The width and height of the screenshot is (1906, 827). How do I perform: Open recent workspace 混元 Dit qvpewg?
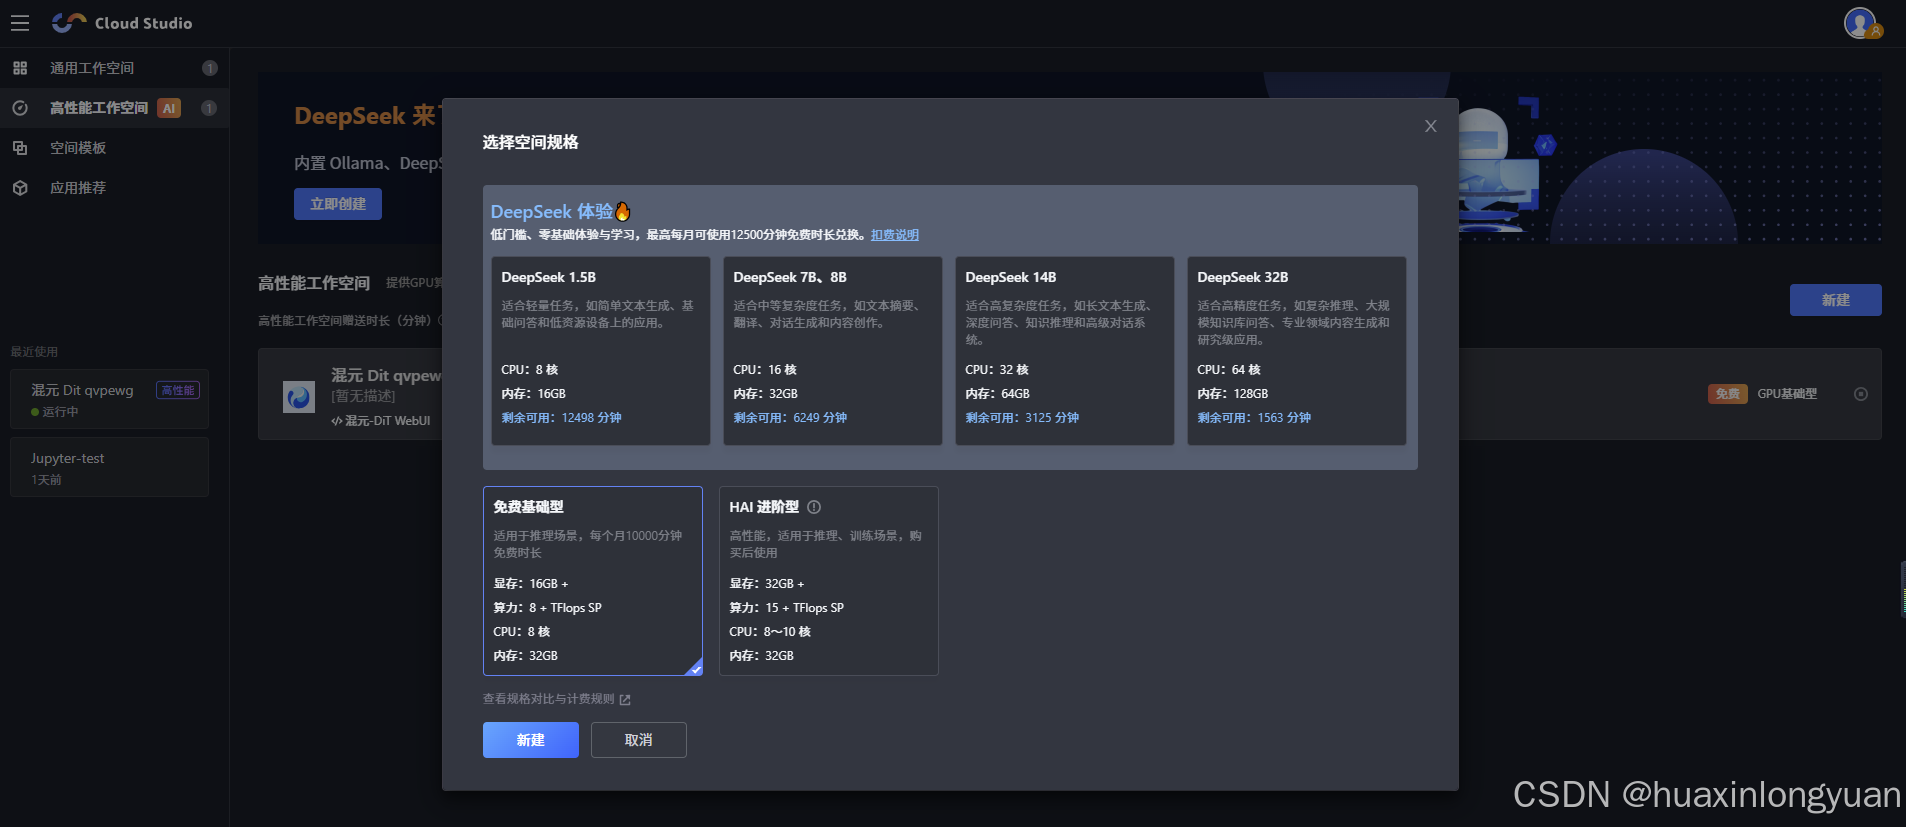(109, 399)
